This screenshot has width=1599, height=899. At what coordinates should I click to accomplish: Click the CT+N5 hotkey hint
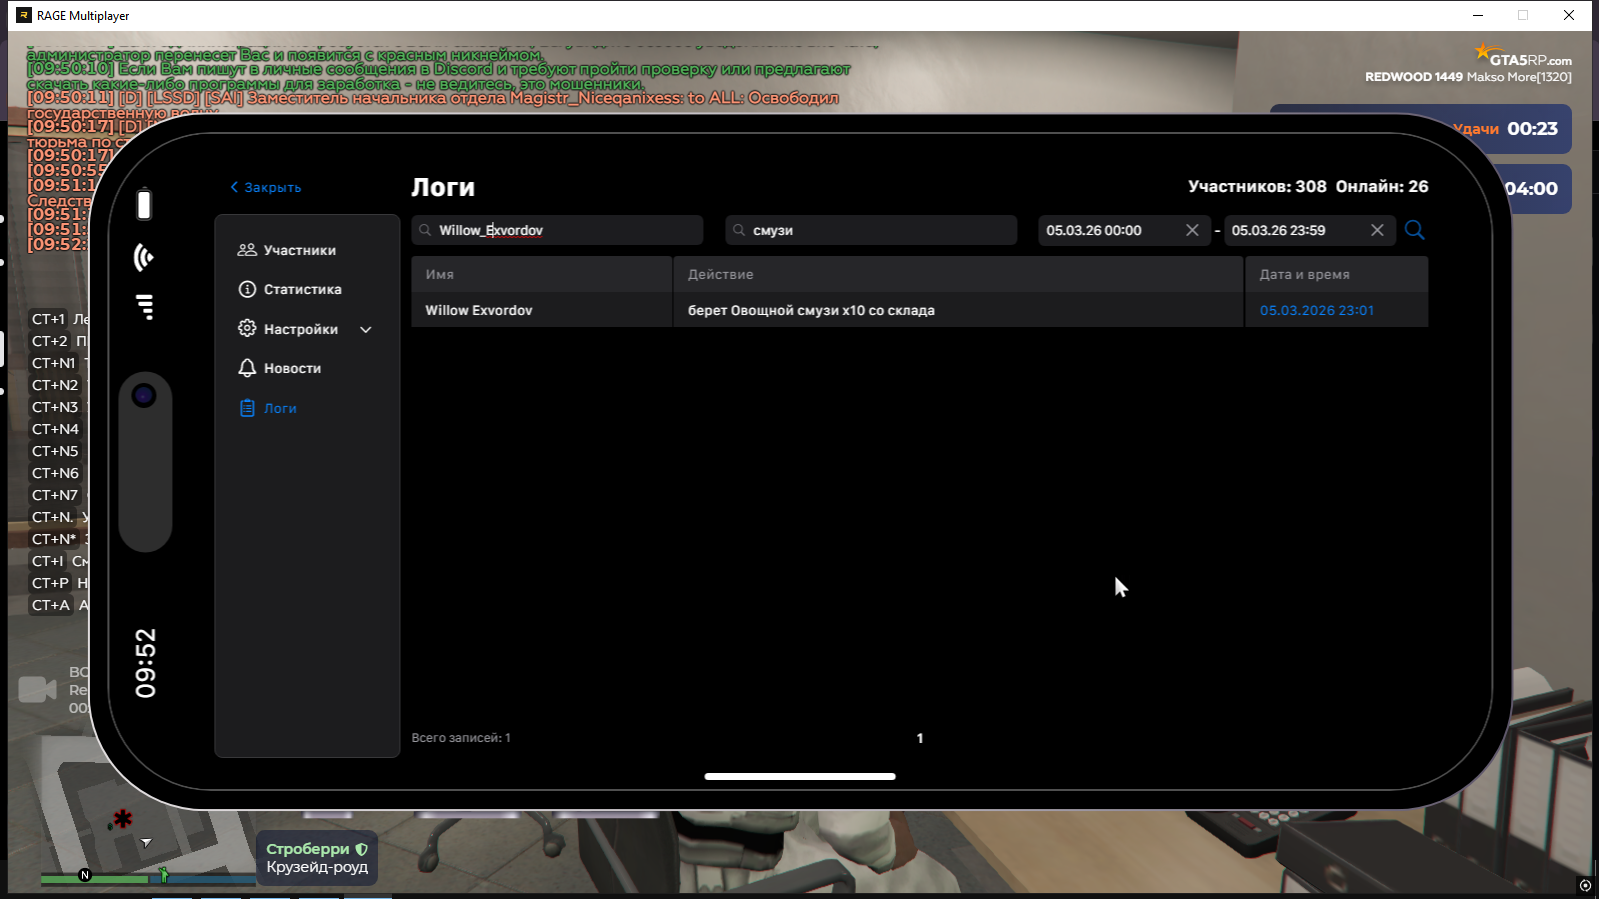click(x=55, y=451)
